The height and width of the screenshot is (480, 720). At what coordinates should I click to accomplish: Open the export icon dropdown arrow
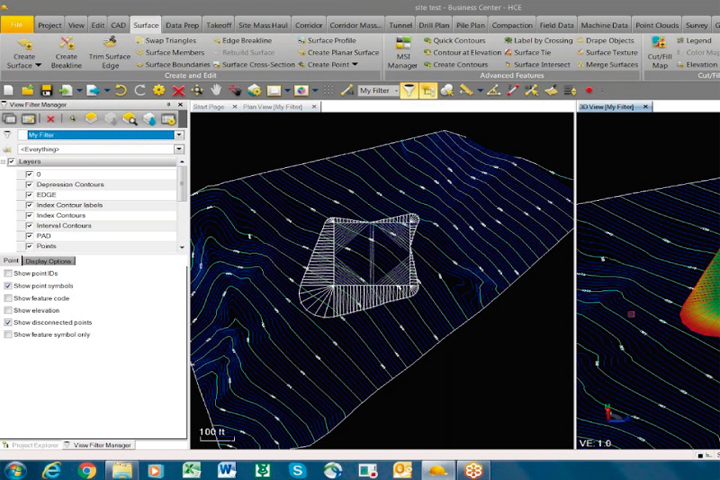107,90
